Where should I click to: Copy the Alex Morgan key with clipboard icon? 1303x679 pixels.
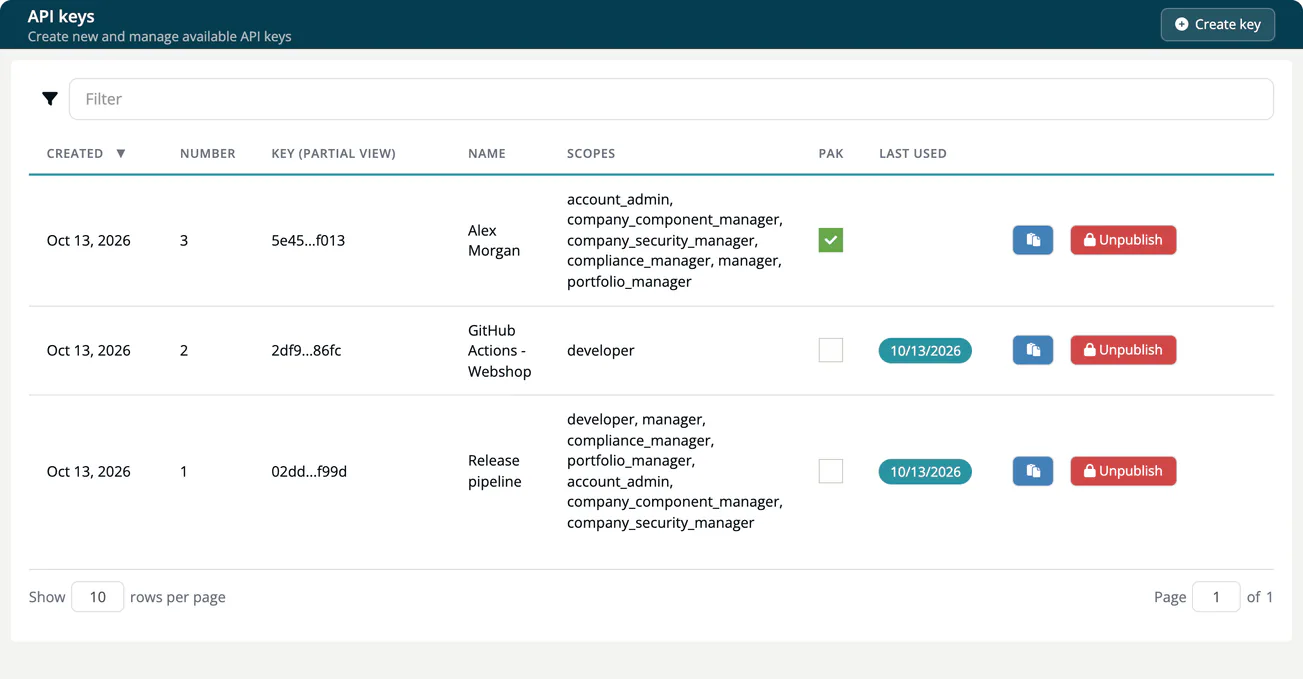1033,240
